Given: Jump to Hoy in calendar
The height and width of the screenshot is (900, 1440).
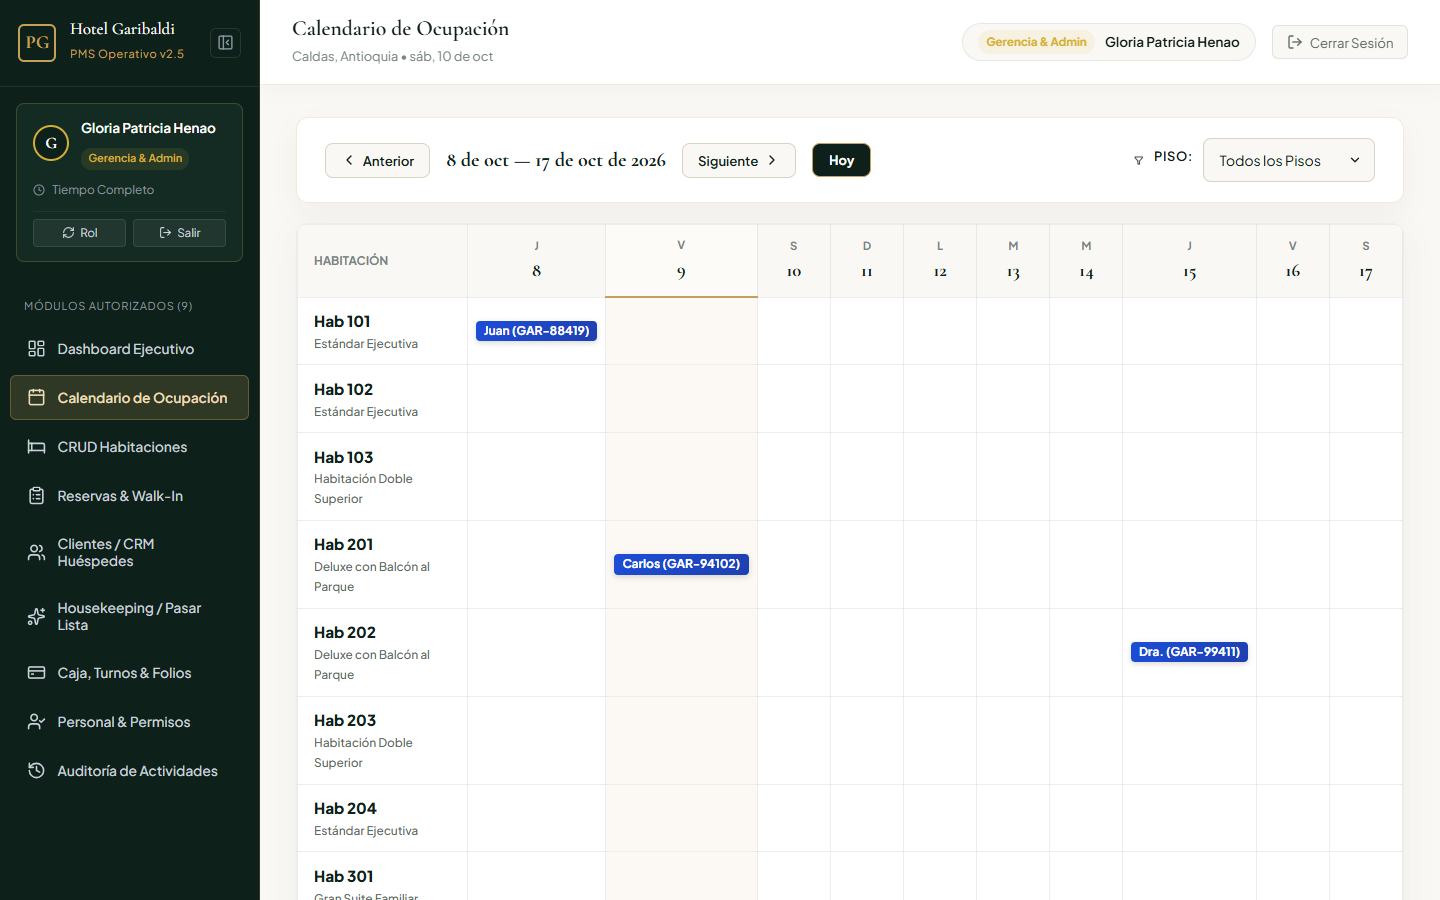Looking at the screenshot, I should tap(841, 160).
